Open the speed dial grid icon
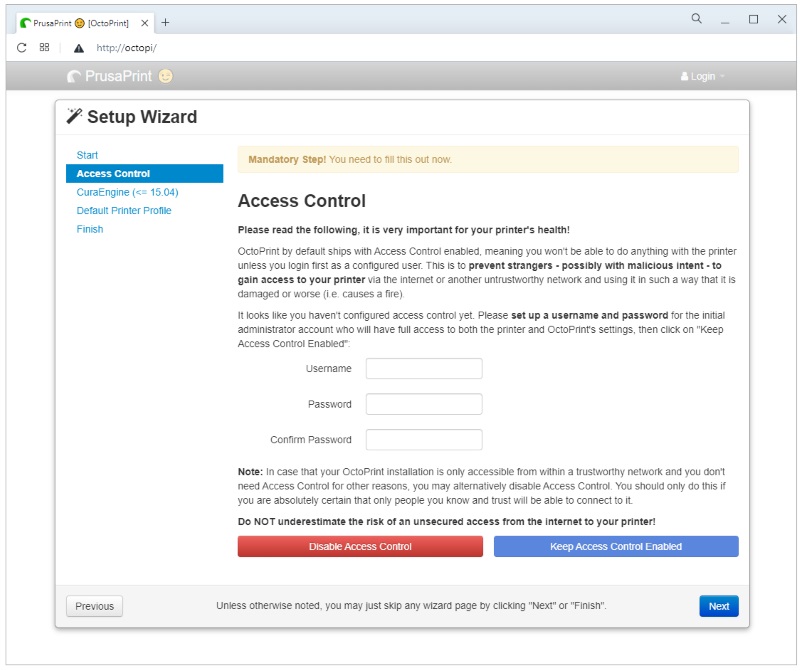This screenshot has width=800, height=671. 45,47
